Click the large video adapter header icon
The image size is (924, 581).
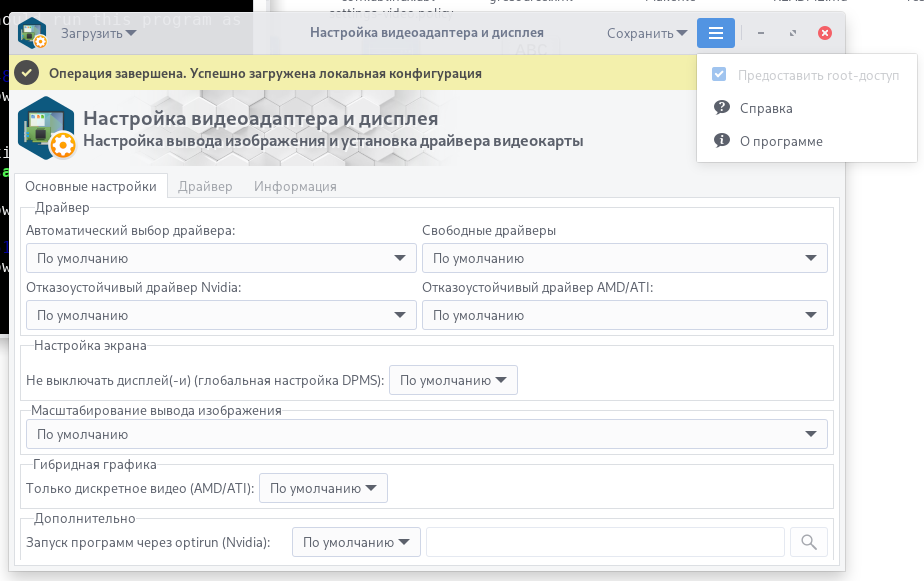pos(47,128)
